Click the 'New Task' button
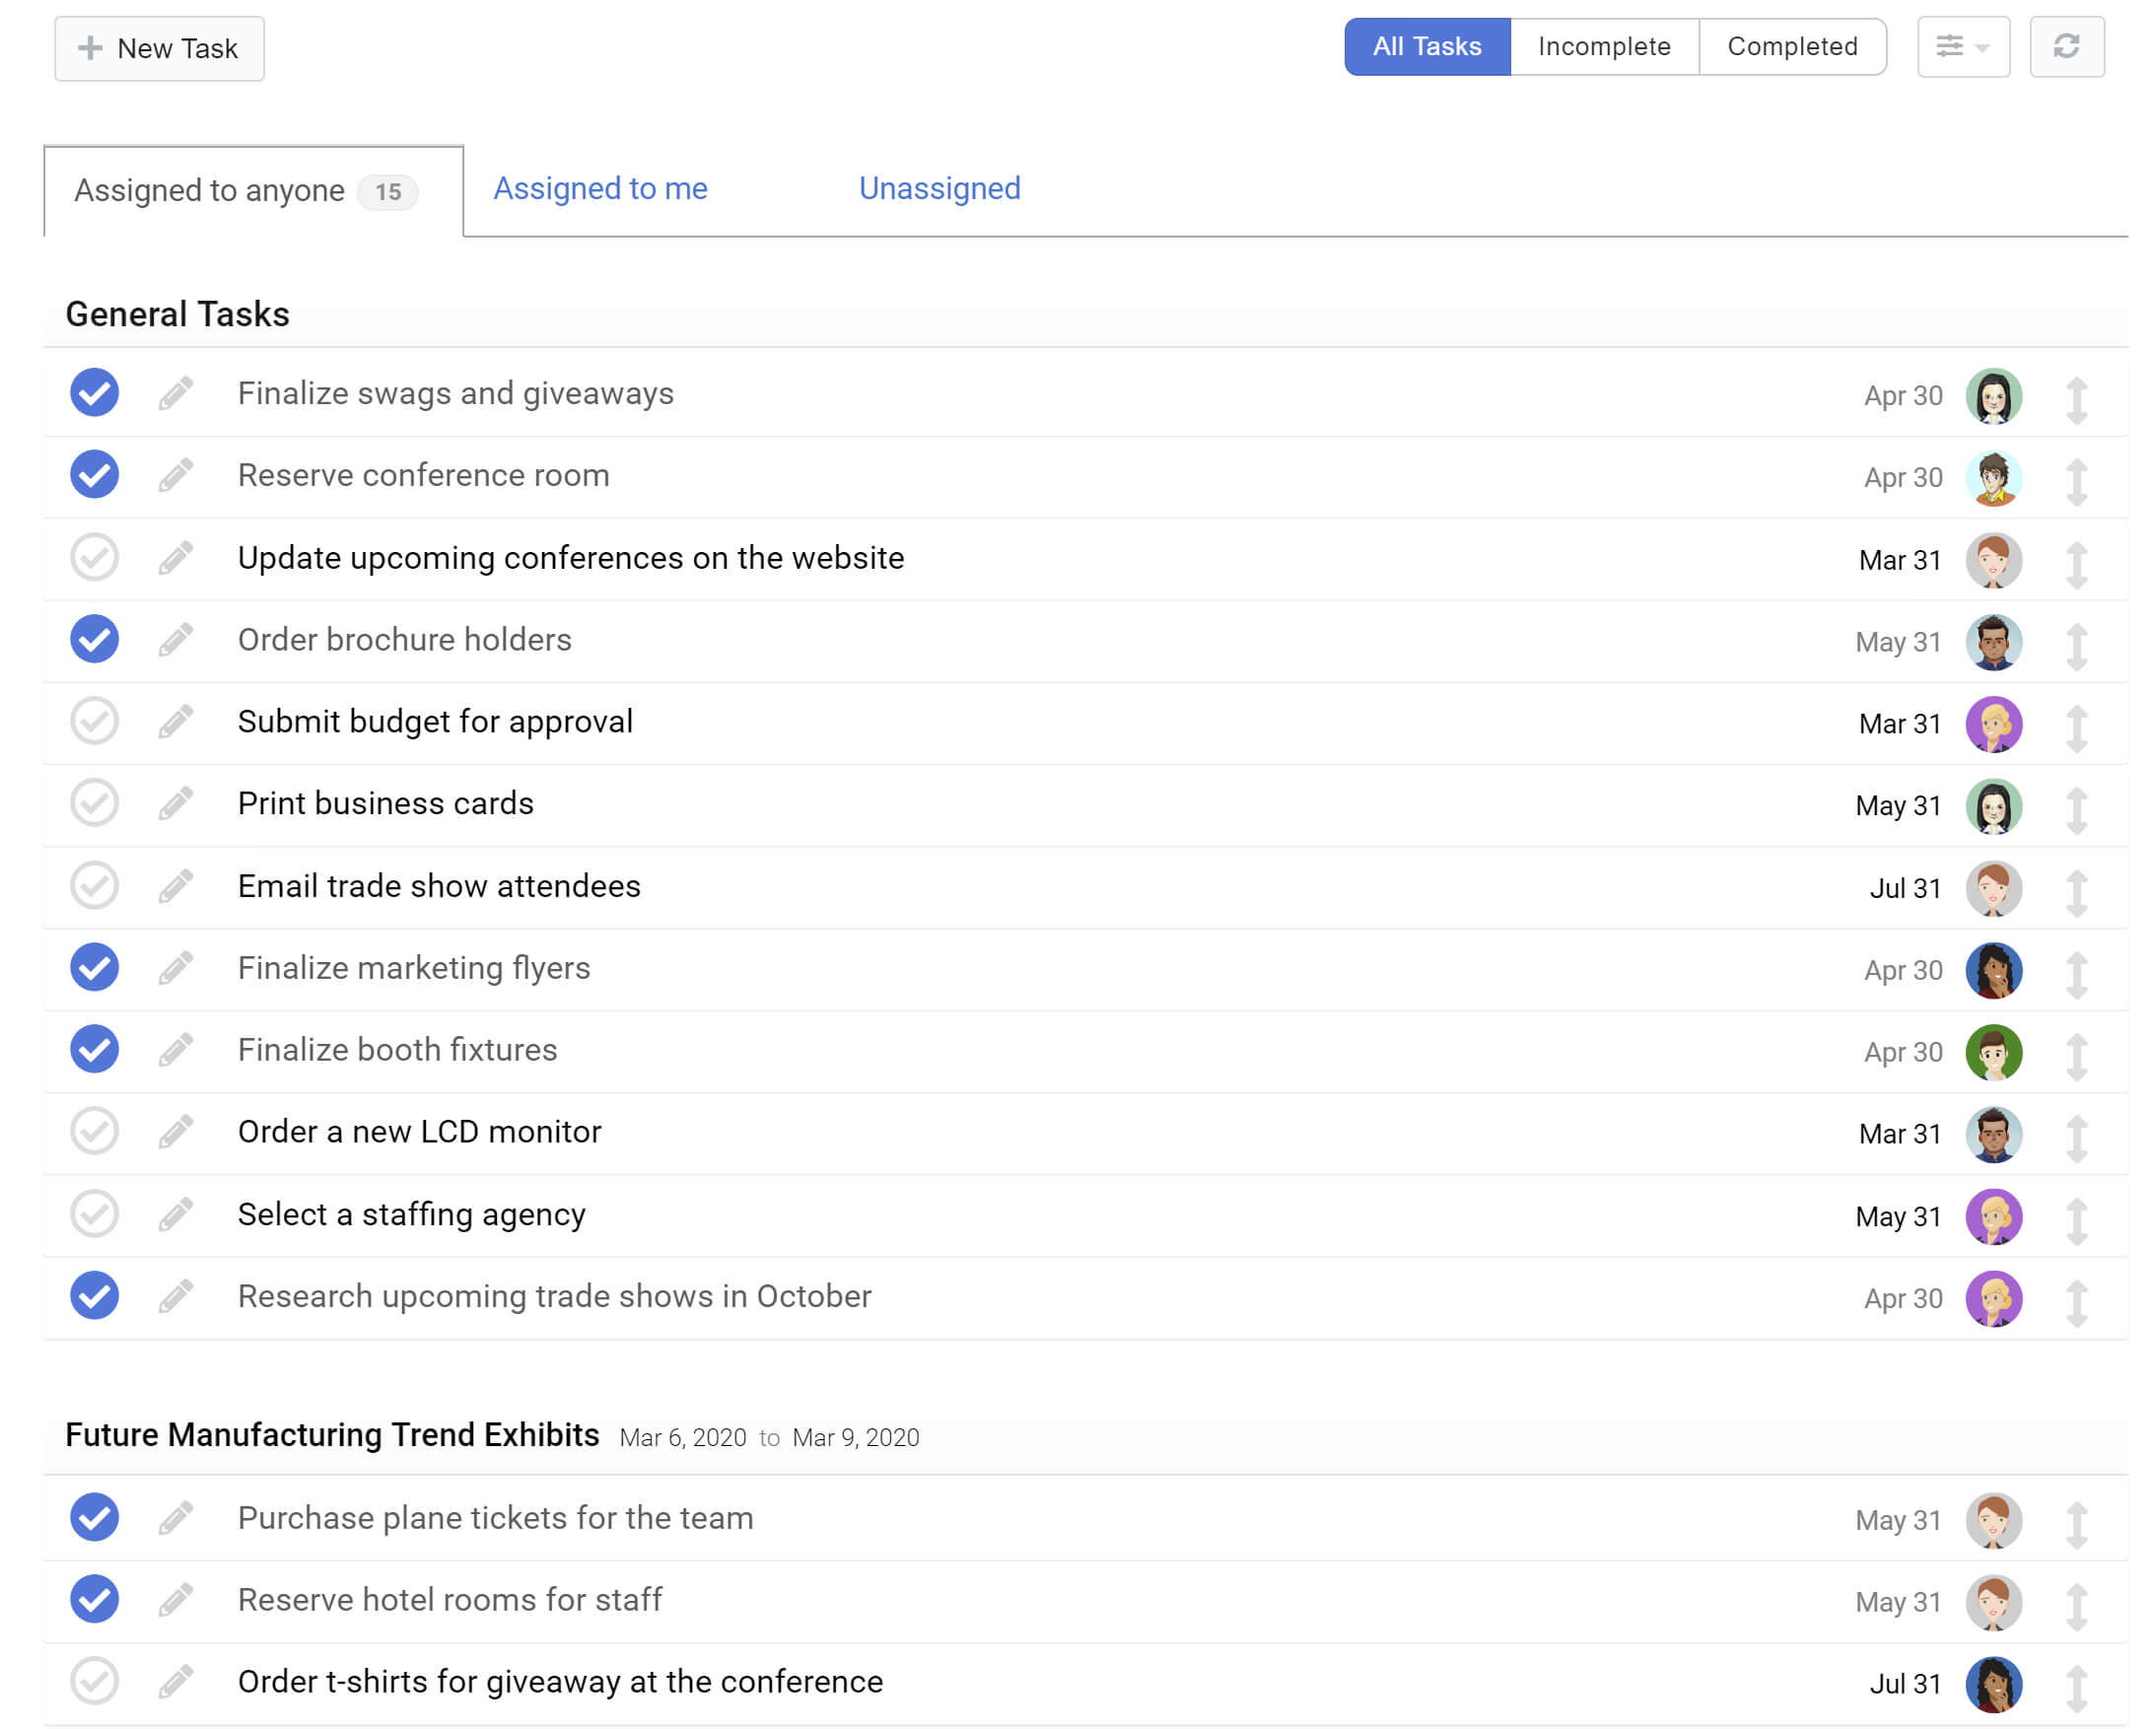Screen dimensions: 2156x1729 coord(159,48)
